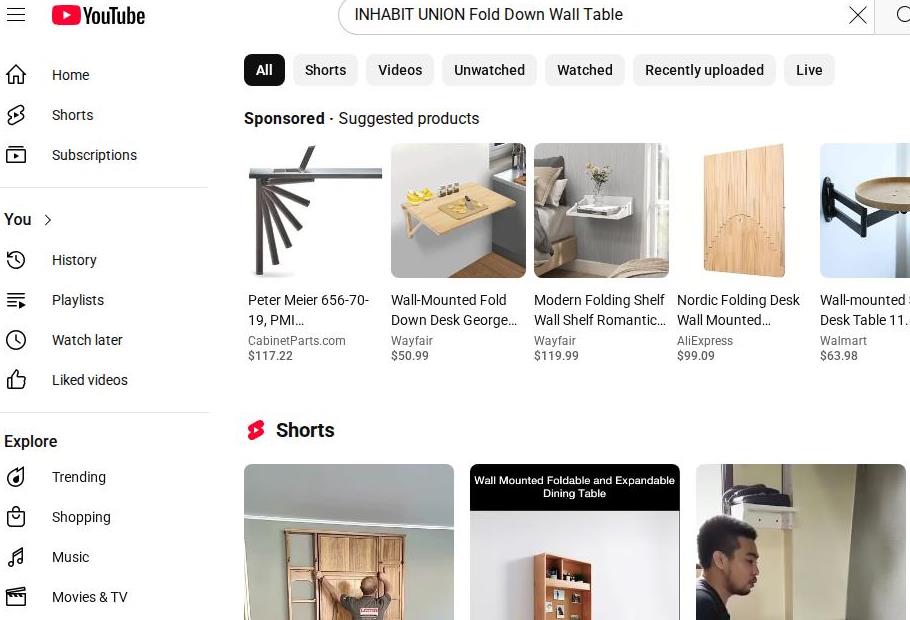The width and height of the screenshot is (910, 620).
Task: Go to Home via house icon
Action: pyautogui.click(x=16, y=75)
